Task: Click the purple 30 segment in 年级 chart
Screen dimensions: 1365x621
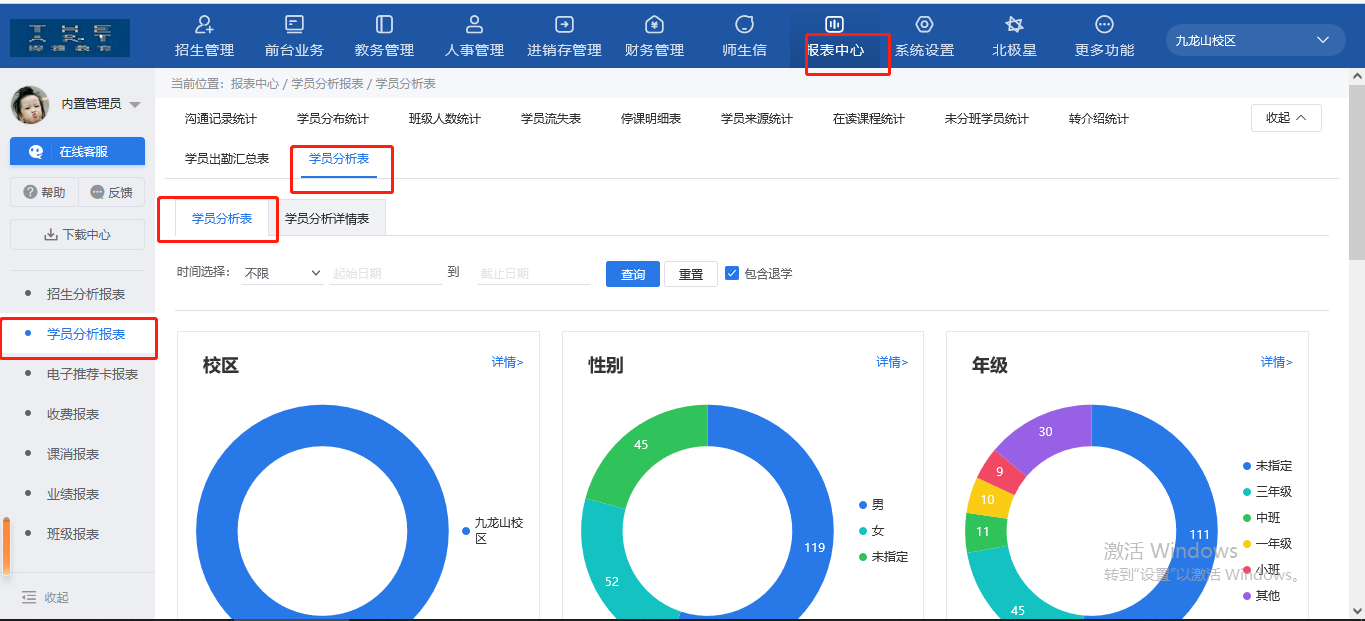Action: tap(1046, 431)
